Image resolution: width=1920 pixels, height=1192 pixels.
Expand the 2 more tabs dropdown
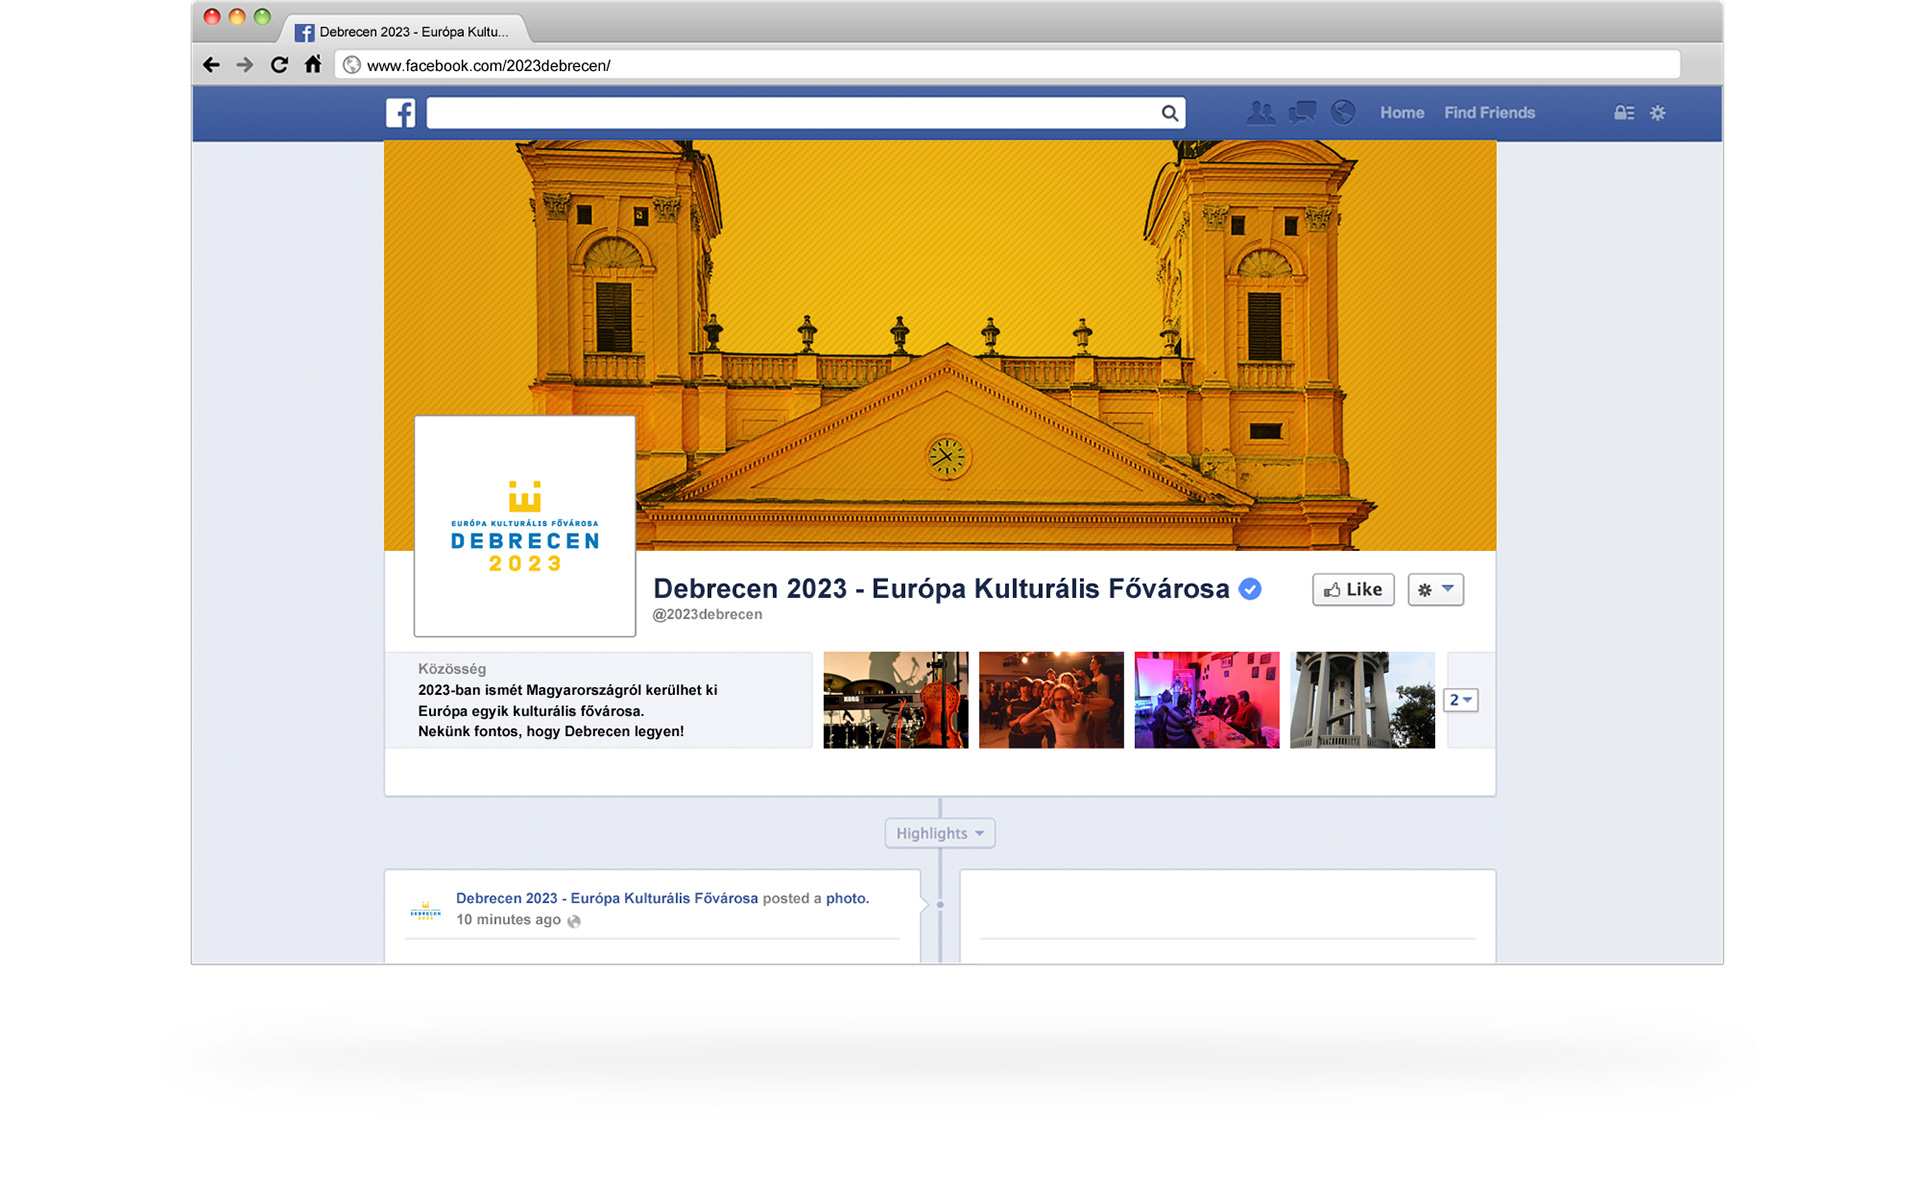tap(1460, 700)
